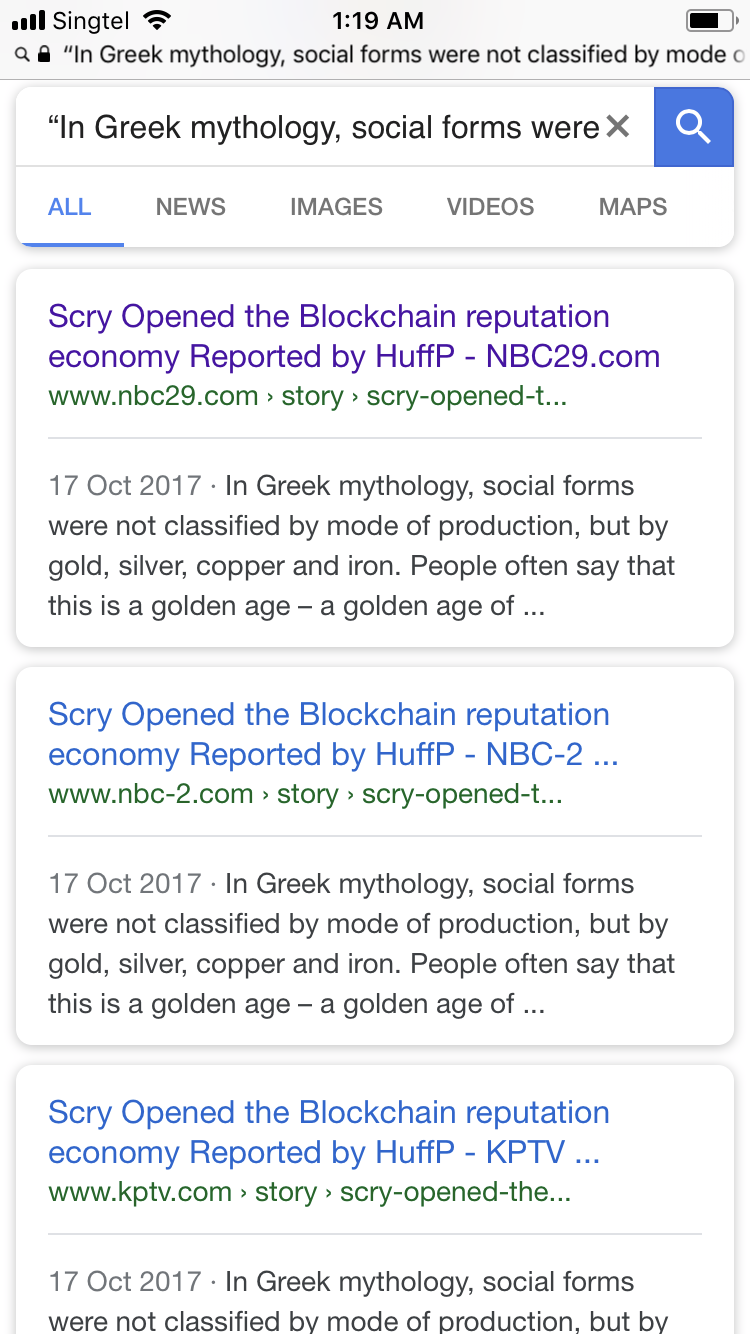Image resolution: width=750 pixels, height=1334 pixels.
Task: Select the MAPS tab
Action: [632, 207]
